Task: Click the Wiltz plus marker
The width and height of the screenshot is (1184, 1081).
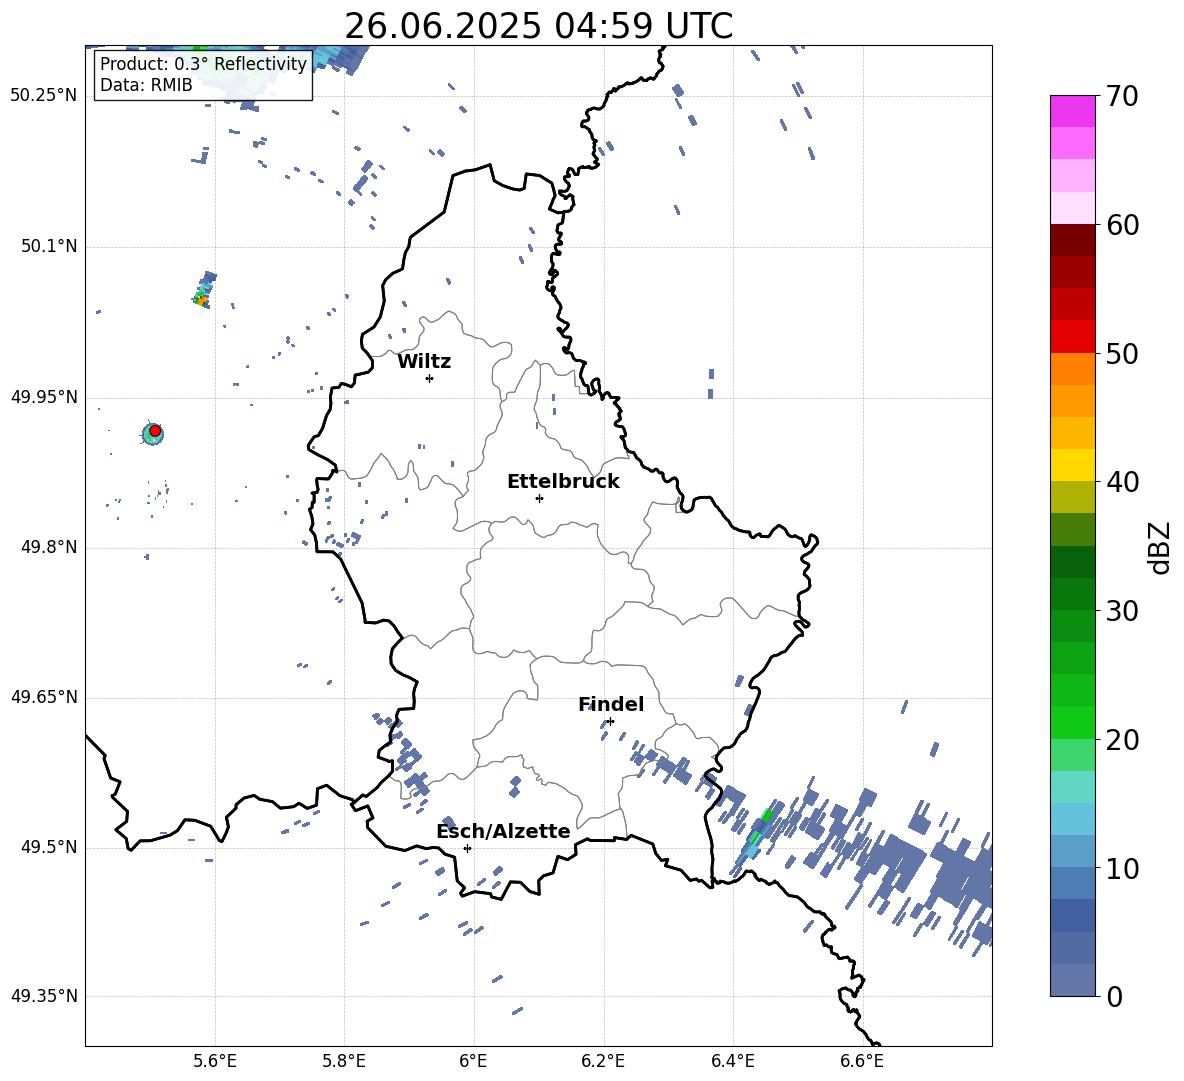Action: click(x=430, y=378)
